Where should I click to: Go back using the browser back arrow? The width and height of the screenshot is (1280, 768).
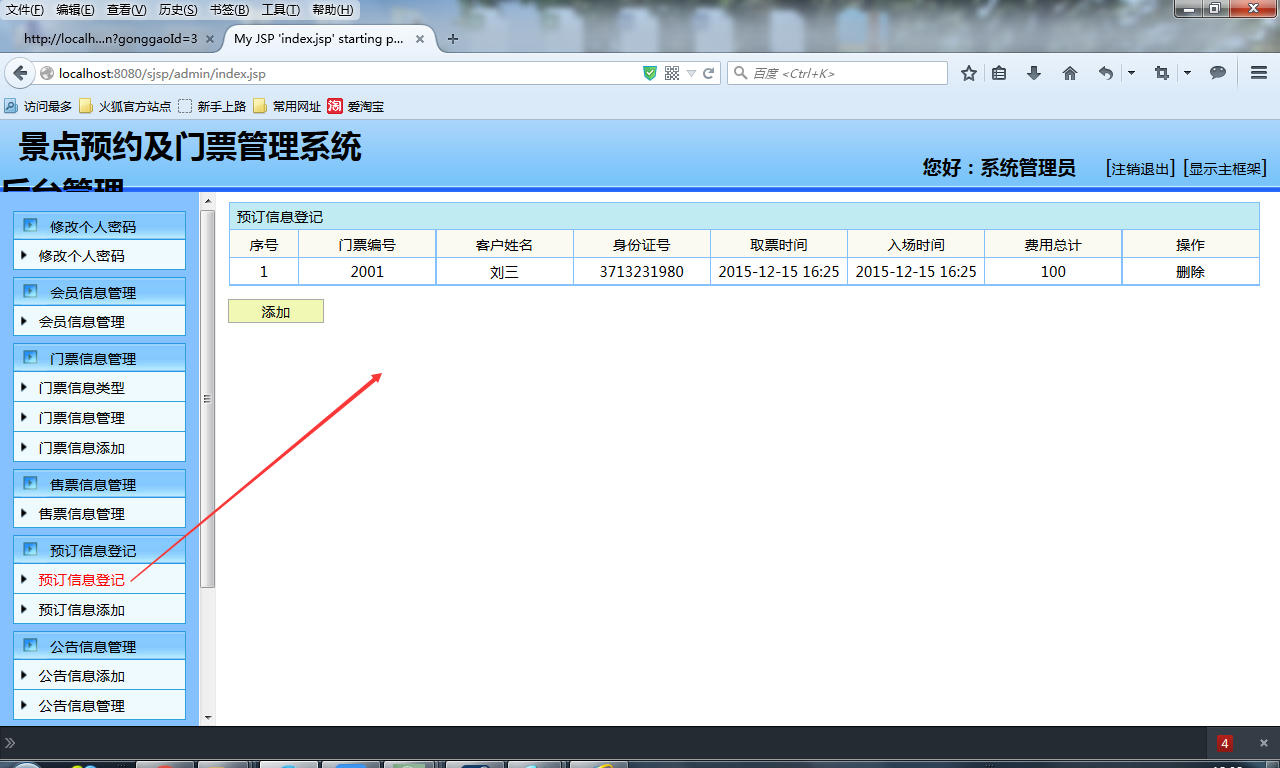coord(19,73)
